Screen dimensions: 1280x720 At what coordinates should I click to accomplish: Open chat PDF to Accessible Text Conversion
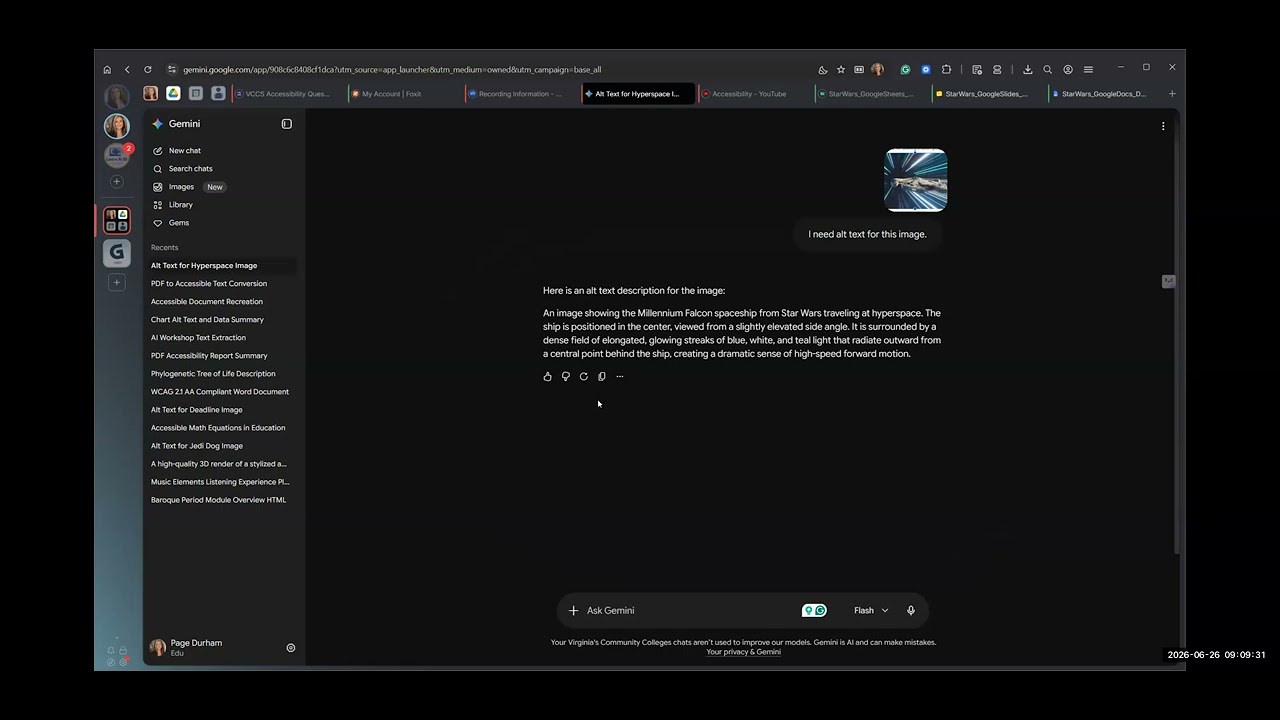coord(209,284)
